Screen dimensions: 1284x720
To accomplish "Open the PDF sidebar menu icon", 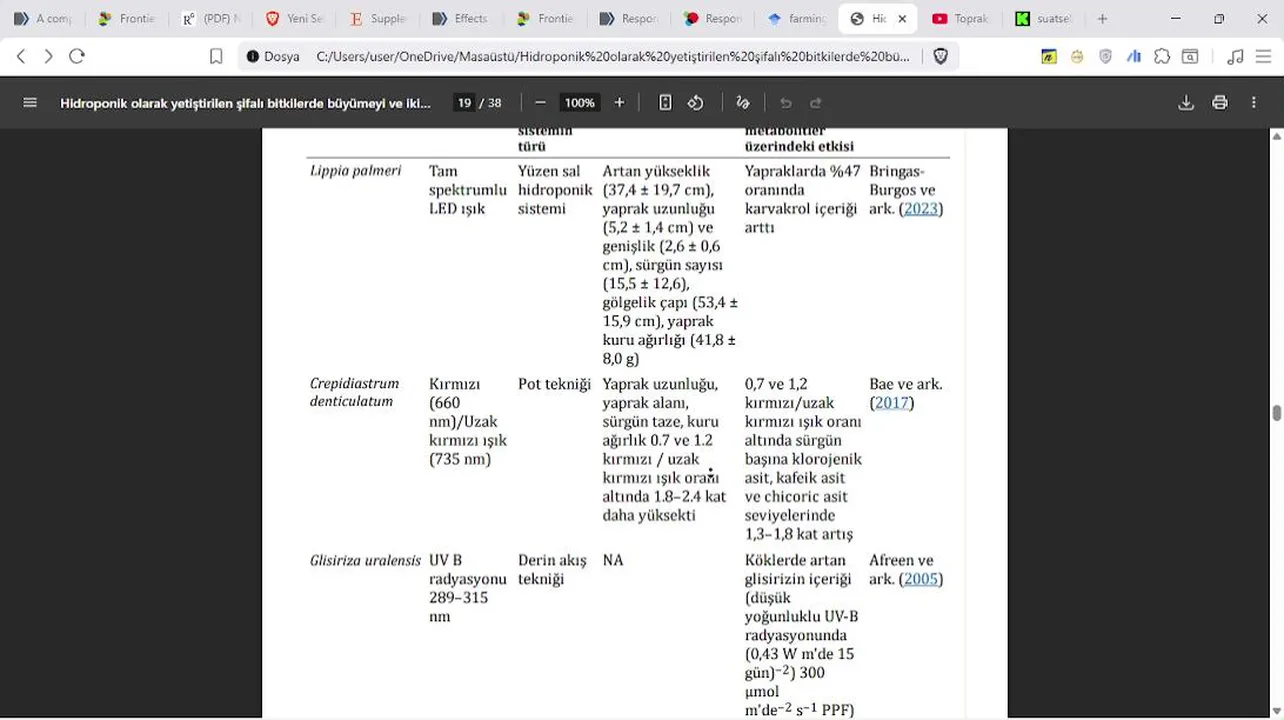I will [30, 102].
